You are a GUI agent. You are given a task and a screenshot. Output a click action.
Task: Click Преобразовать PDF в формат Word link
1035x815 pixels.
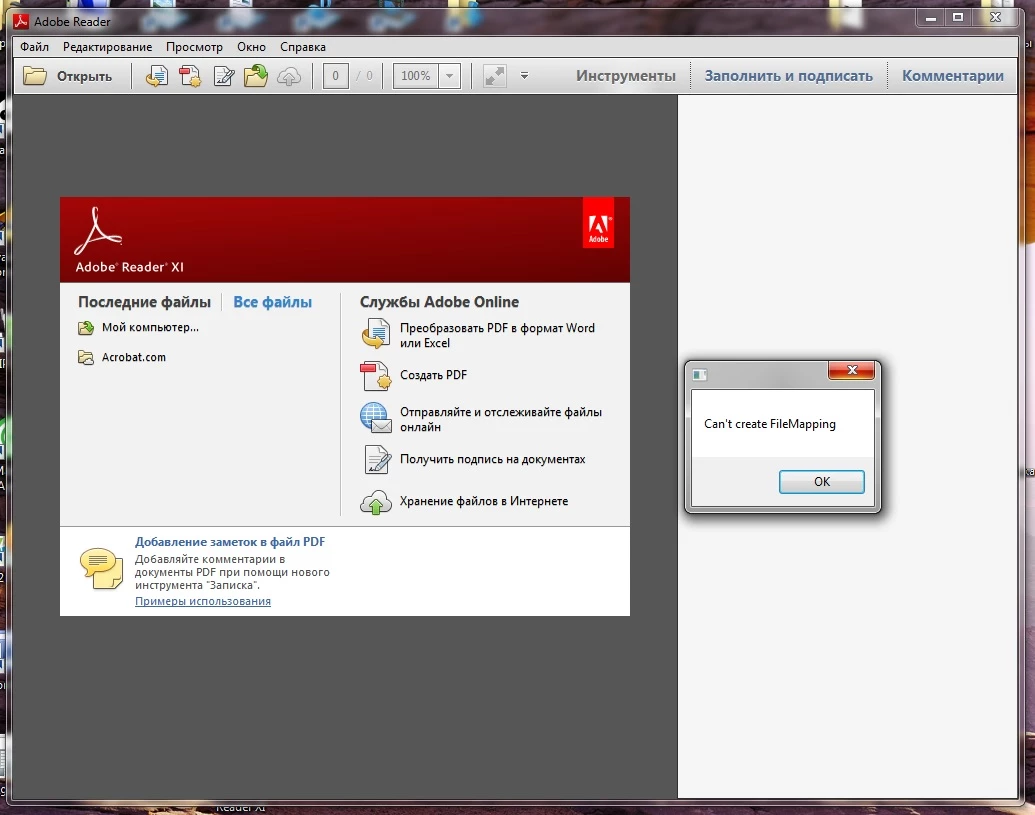tap(498, 335)
